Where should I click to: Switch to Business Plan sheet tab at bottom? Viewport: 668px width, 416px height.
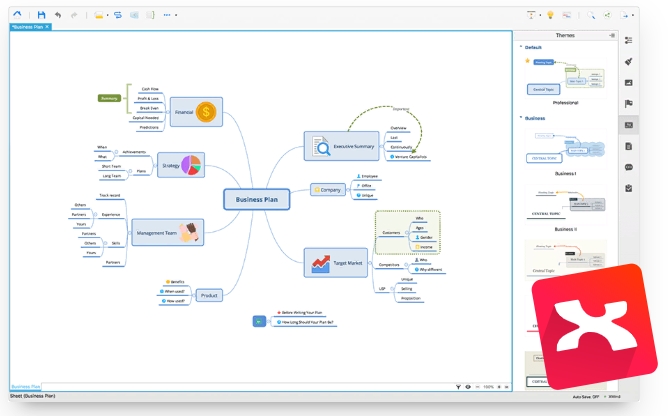[26, 387]
